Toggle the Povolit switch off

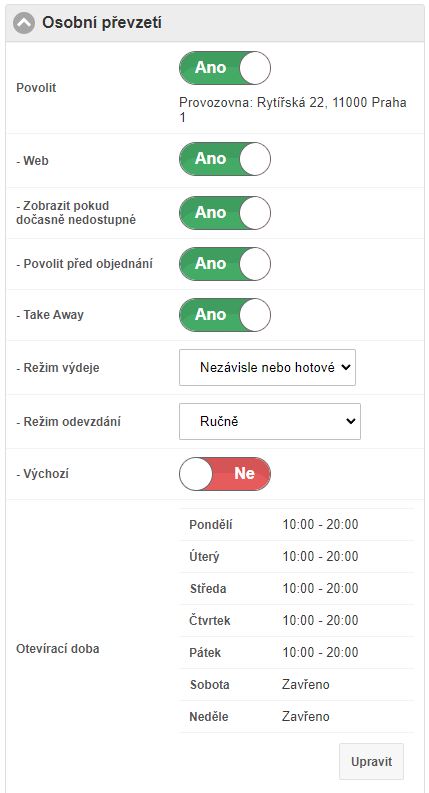(x=225, y=68)
